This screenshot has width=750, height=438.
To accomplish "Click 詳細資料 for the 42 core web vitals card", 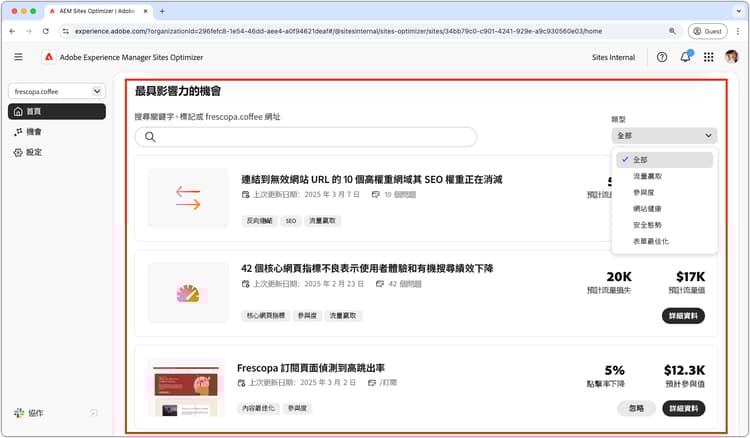I will tap(684, 316).
